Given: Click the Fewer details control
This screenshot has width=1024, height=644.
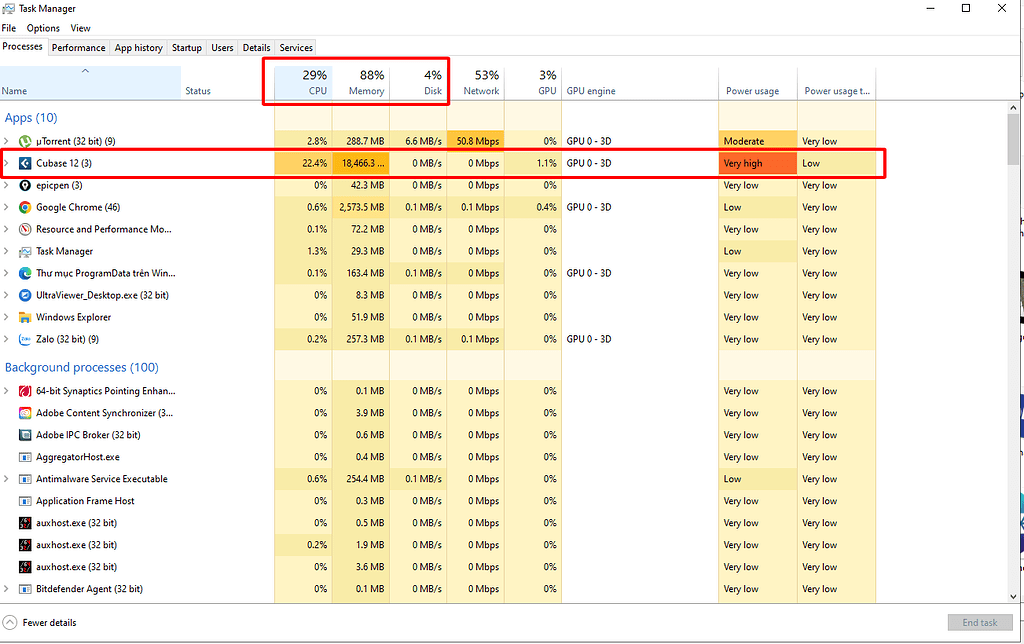Looking at the screenshot, I should 40,622.
